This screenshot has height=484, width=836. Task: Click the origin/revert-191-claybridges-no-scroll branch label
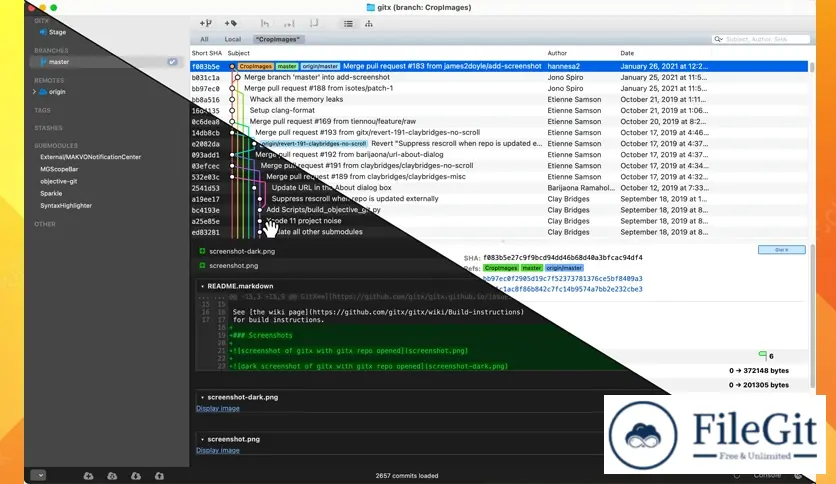[314, 143]
